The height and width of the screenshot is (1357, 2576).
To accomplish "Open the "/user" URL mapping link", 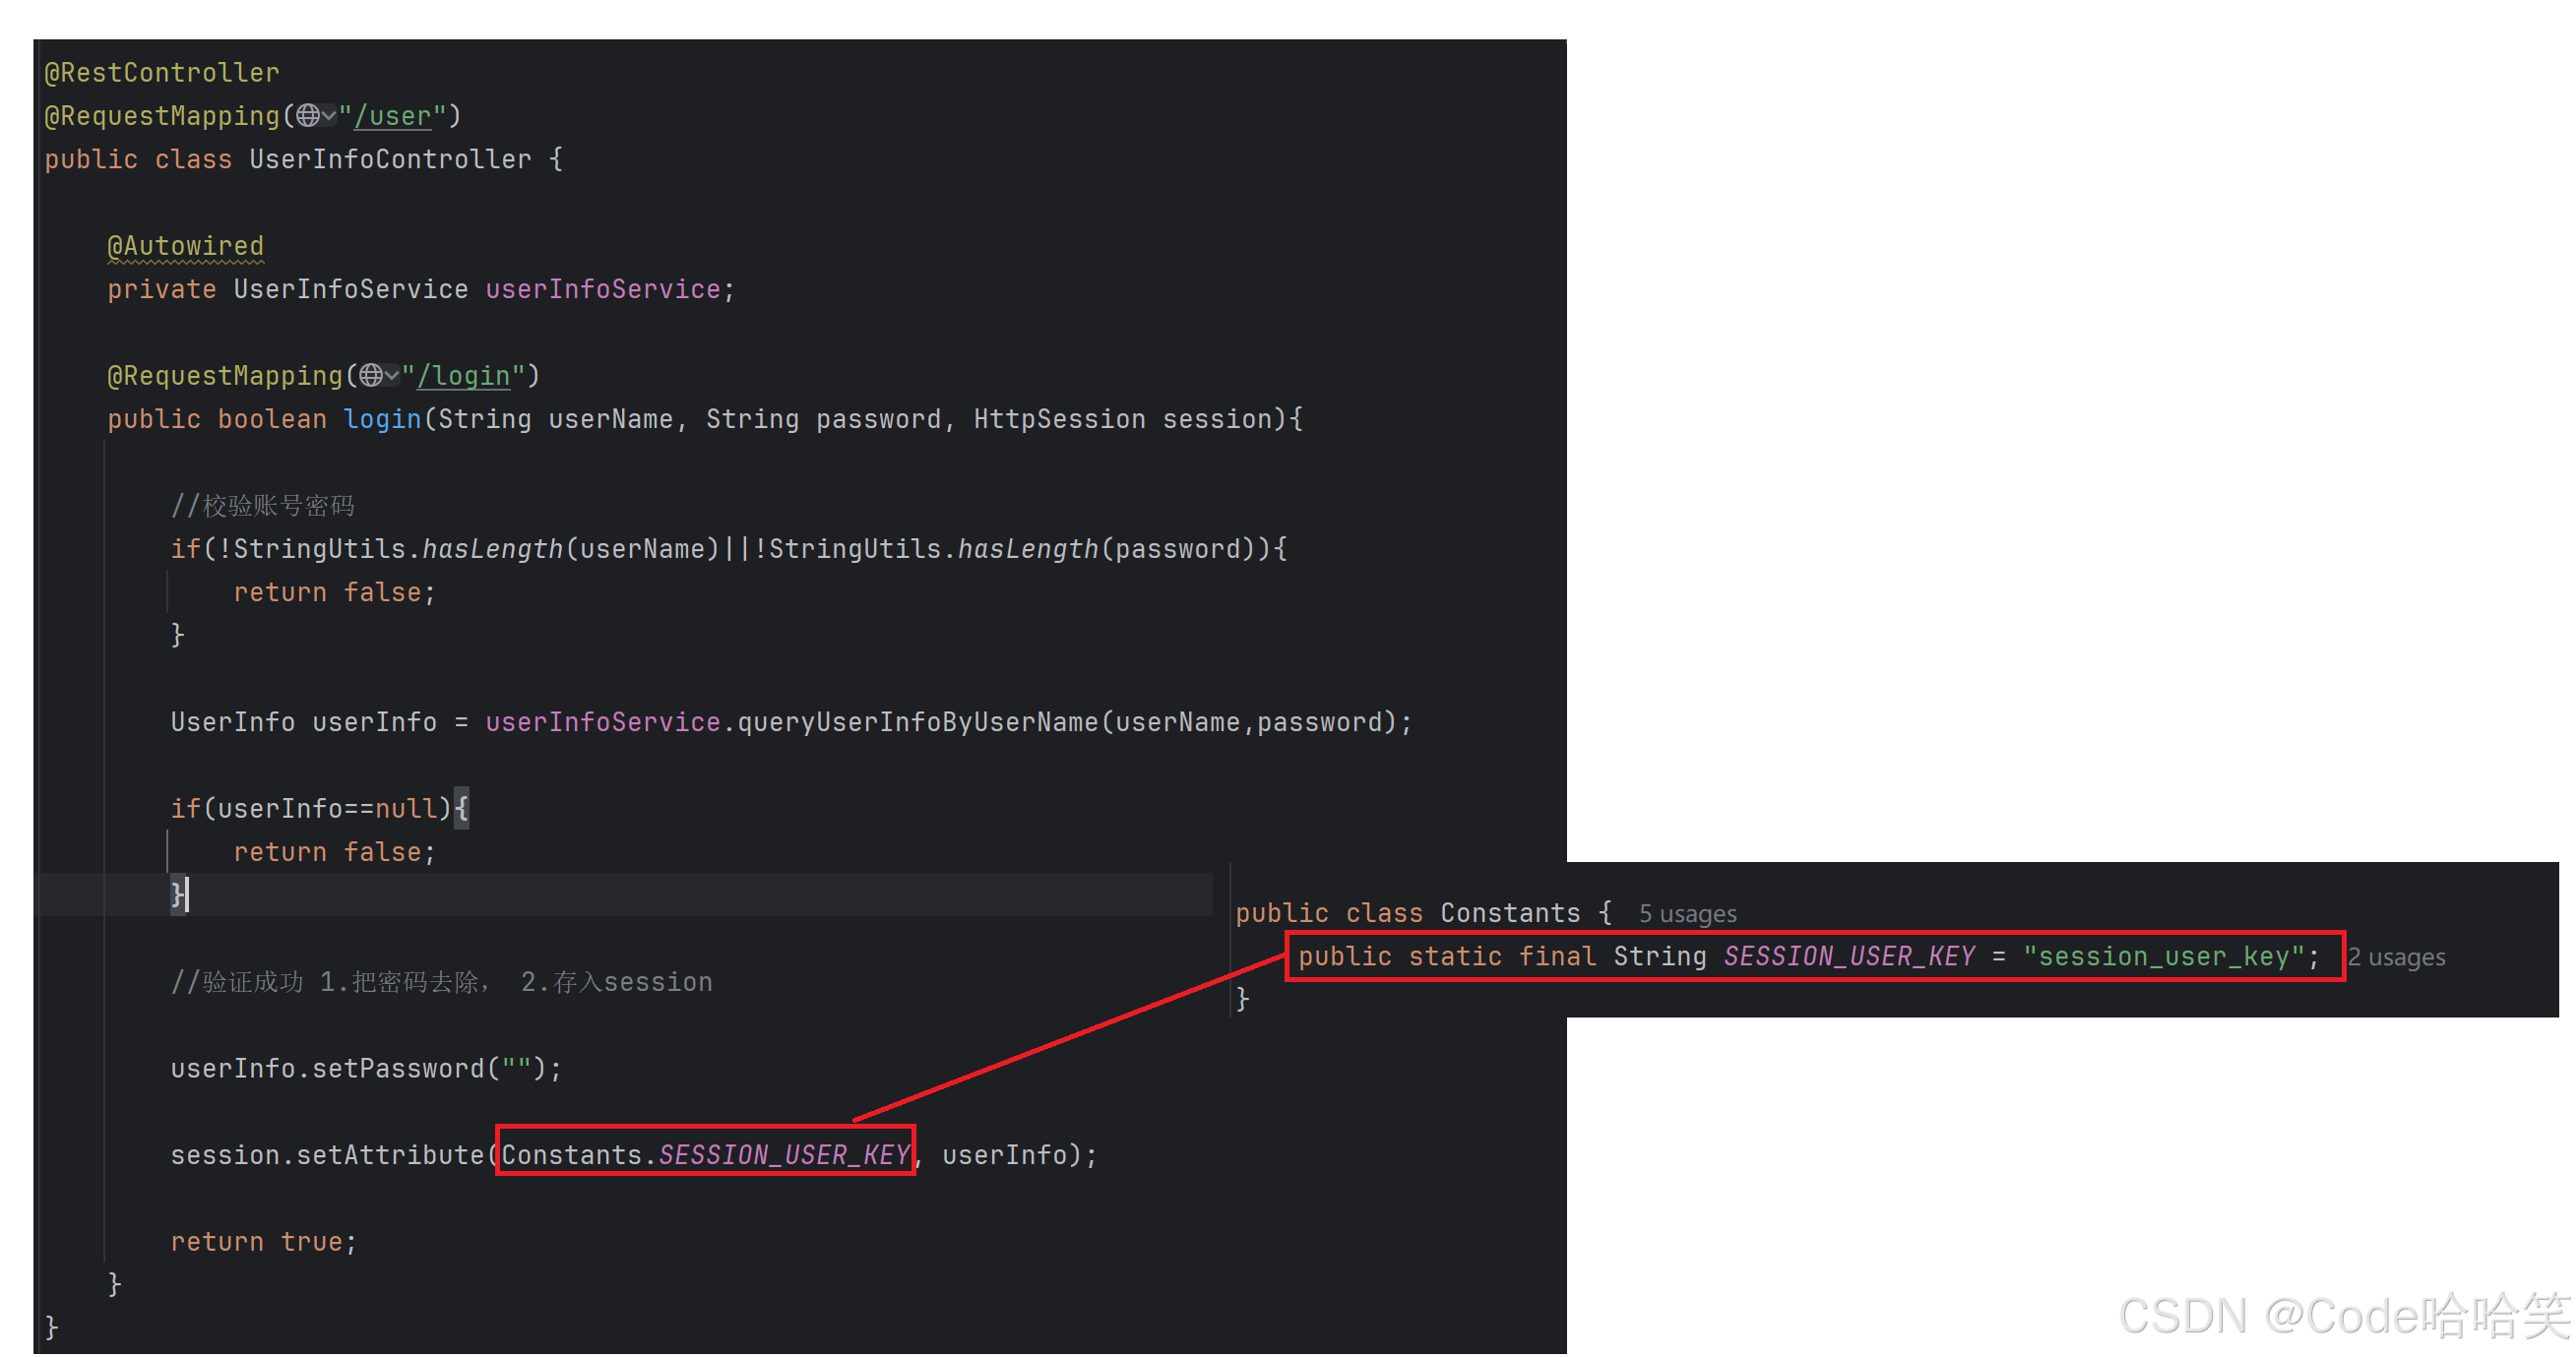I will click(x=392, y=116).
